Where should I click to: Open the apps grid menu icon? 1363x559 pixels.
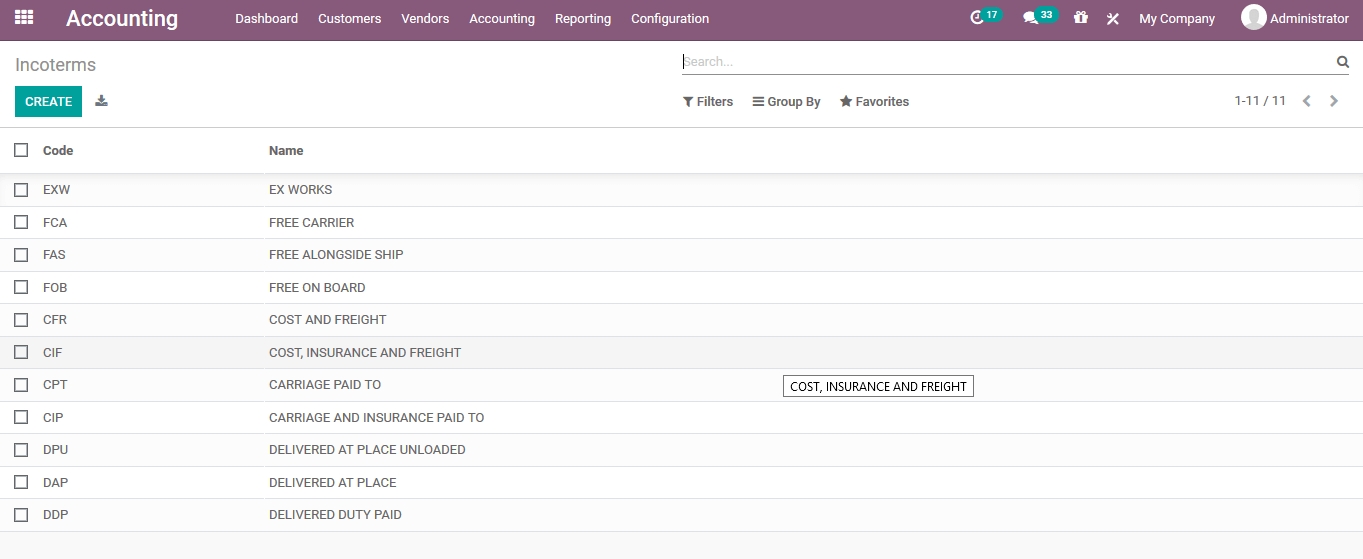coord(24,18)
